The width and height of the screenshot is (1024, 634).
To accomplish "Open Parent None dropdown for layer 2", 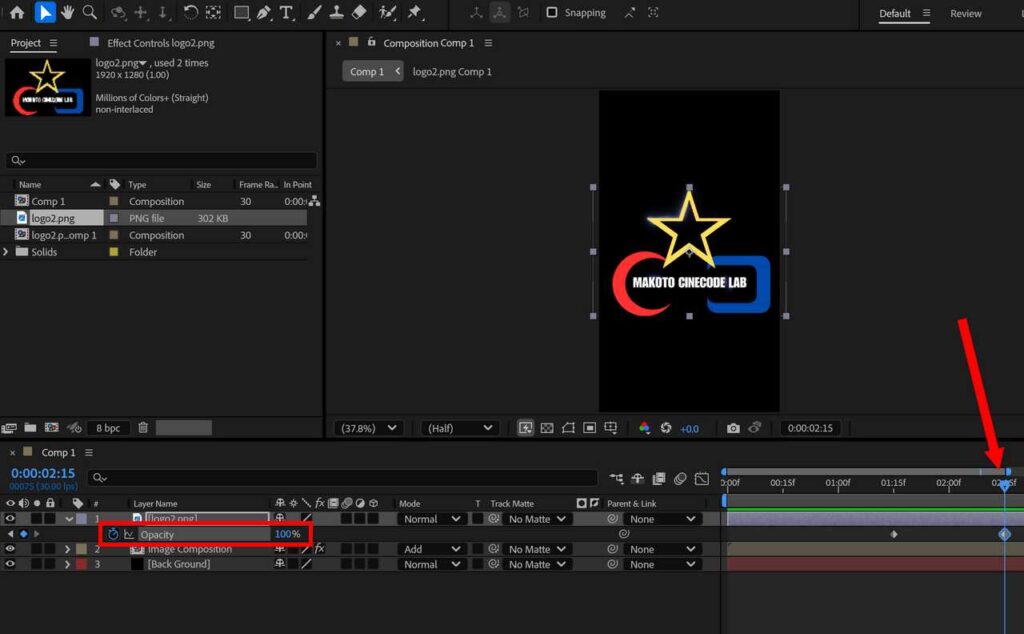I will (x=662, y=549).
